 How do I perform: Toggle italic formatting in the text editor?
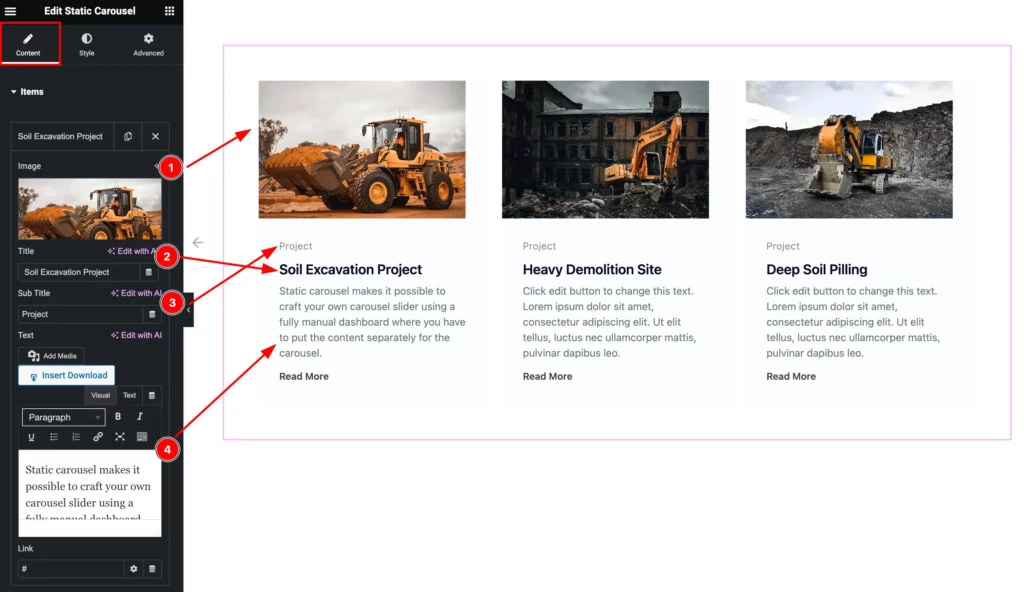pos(140,417)
